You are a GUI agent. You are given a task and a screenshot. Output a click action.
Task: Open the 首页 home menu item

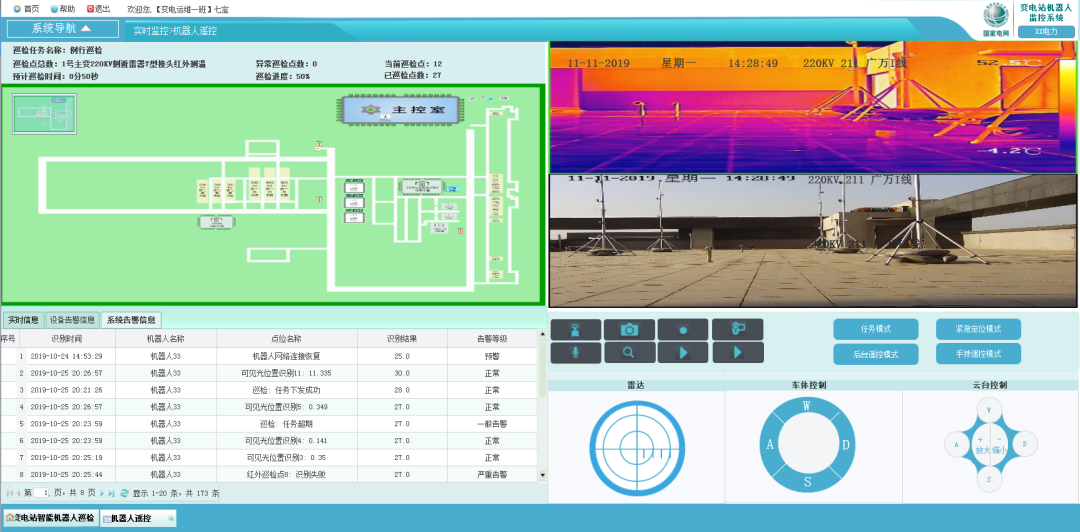(26, 9)
